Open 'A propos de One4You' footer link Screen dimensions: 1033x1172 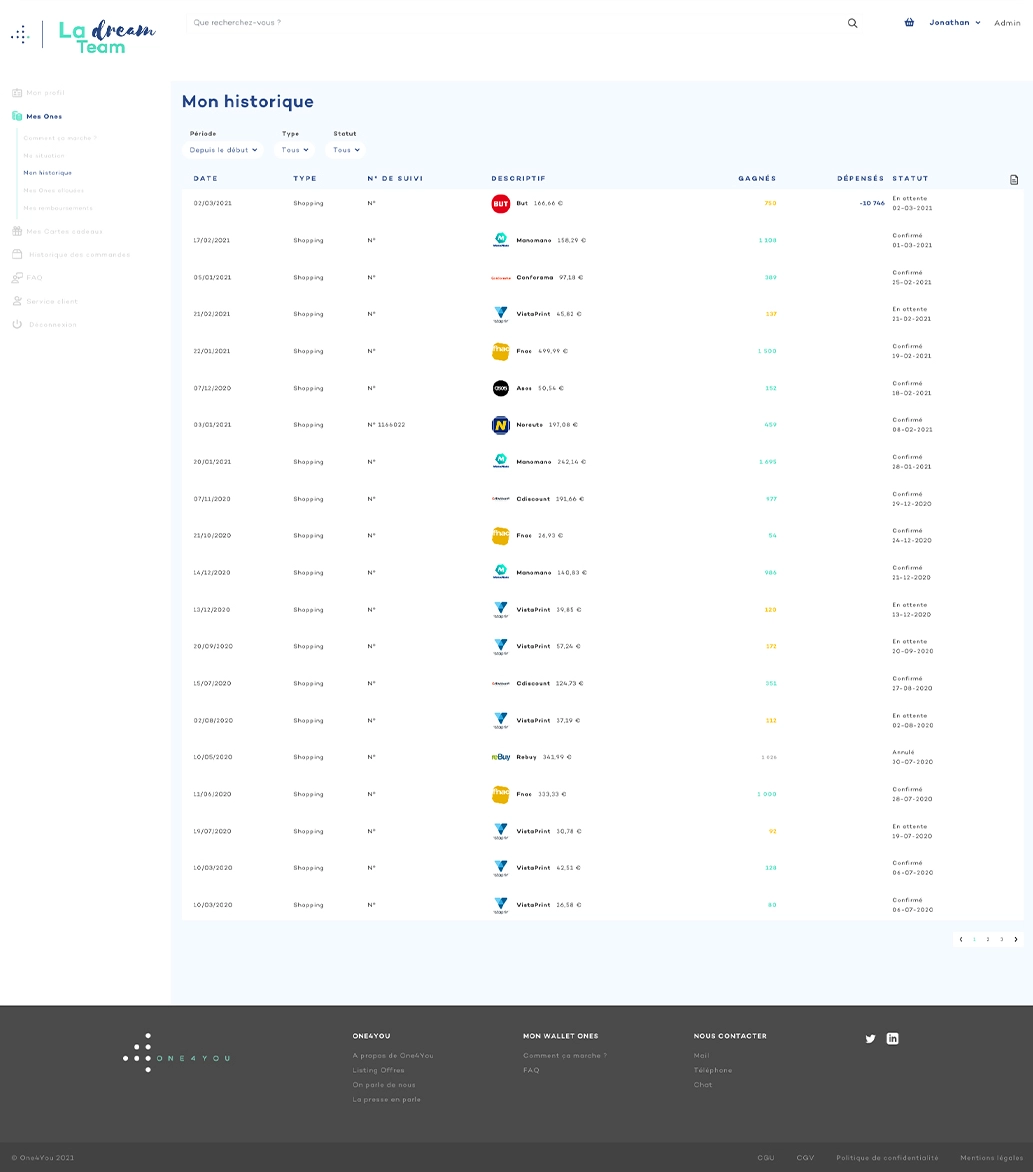pos(393,1055)
